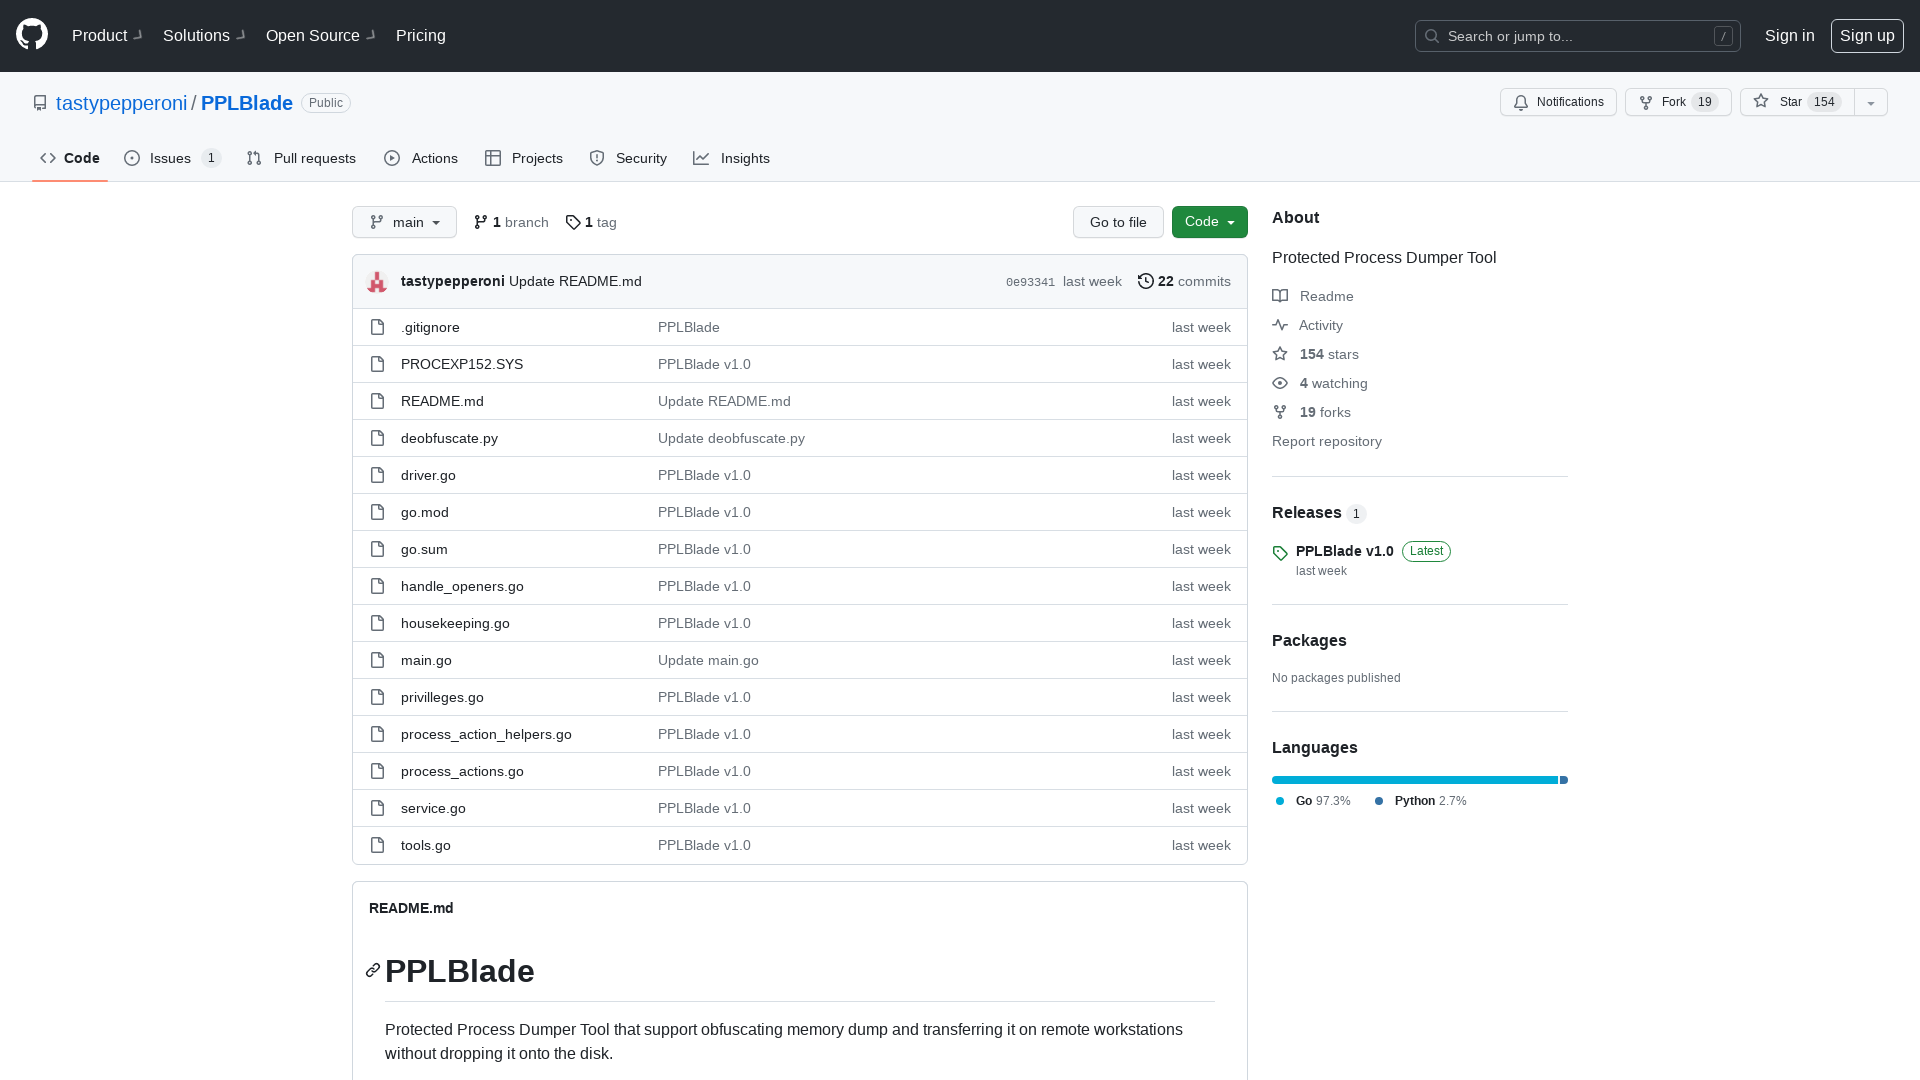Open the Projects tab
Screen dimensions: 1920x1080
[524, 158]
